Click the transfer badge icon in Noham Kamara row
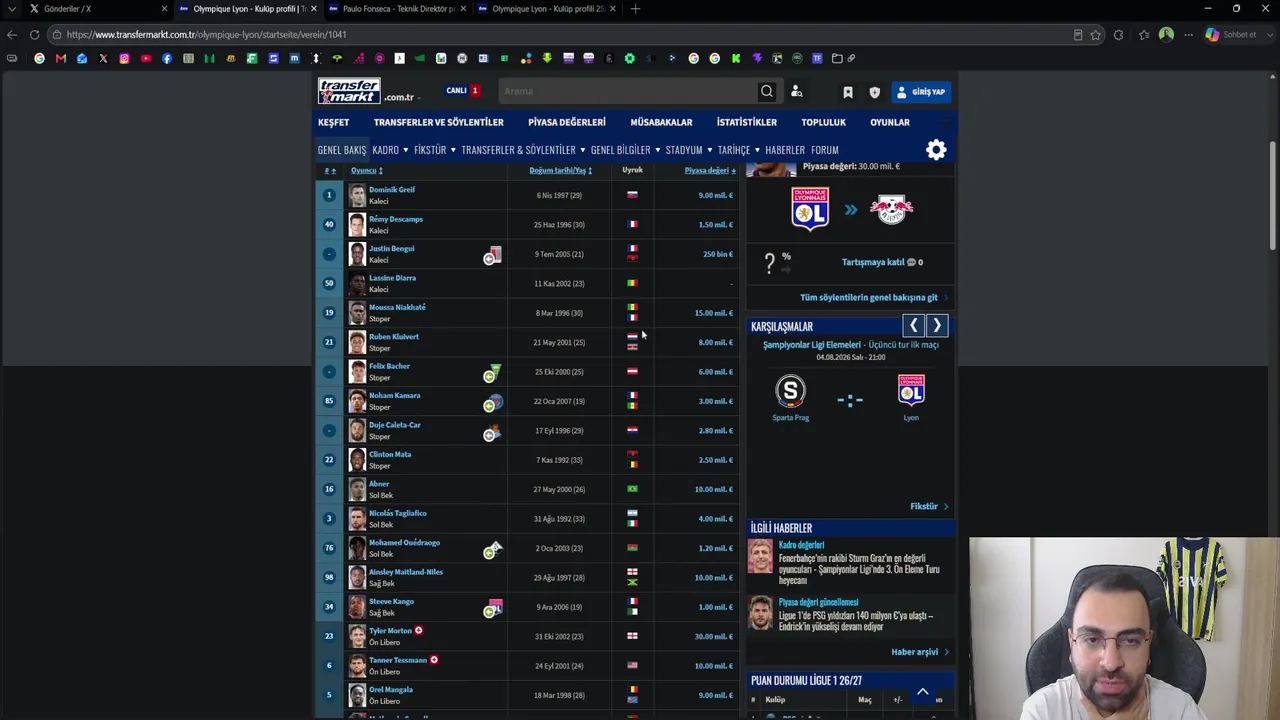Screen dimensions: 1280x720 point(492,403)
